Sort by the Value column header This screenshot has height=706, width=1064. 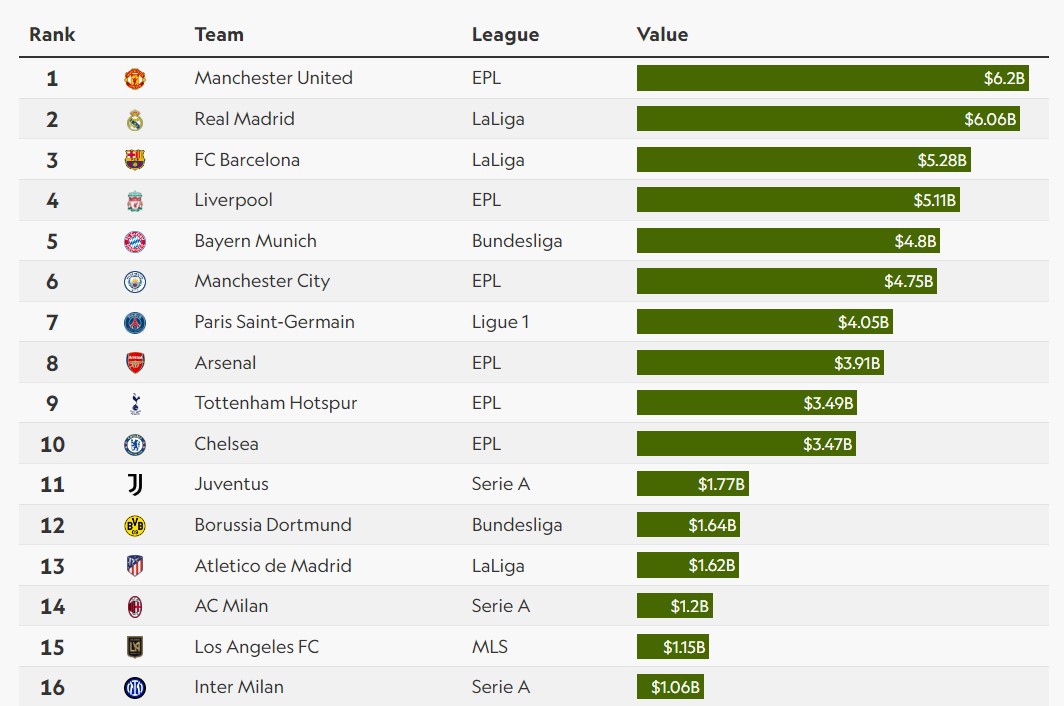click(662, 35)
